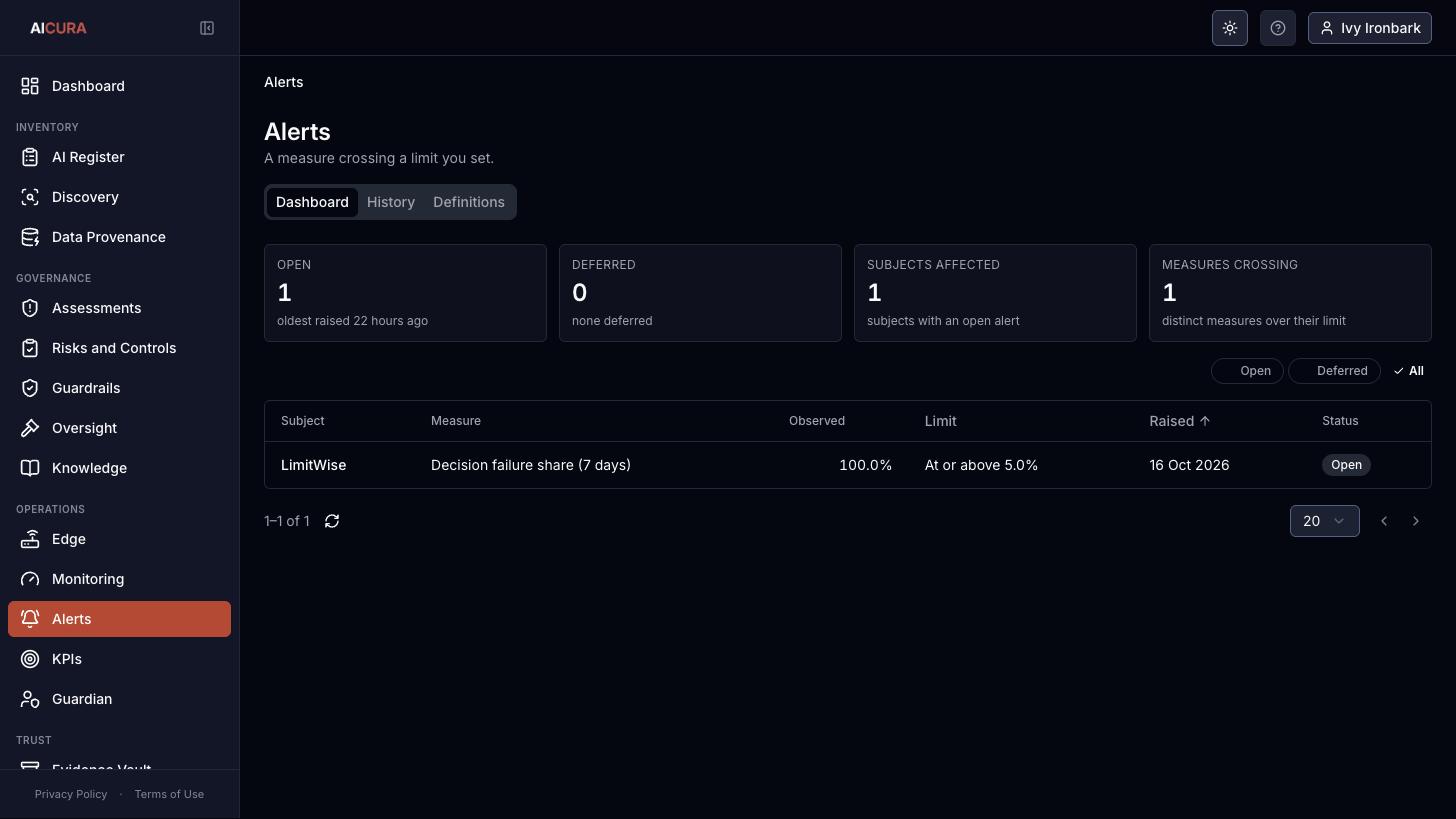Screen dimensions: 1456x819
Task: Click the Data Provenance database icon
Action: click(x=30, y=237)
